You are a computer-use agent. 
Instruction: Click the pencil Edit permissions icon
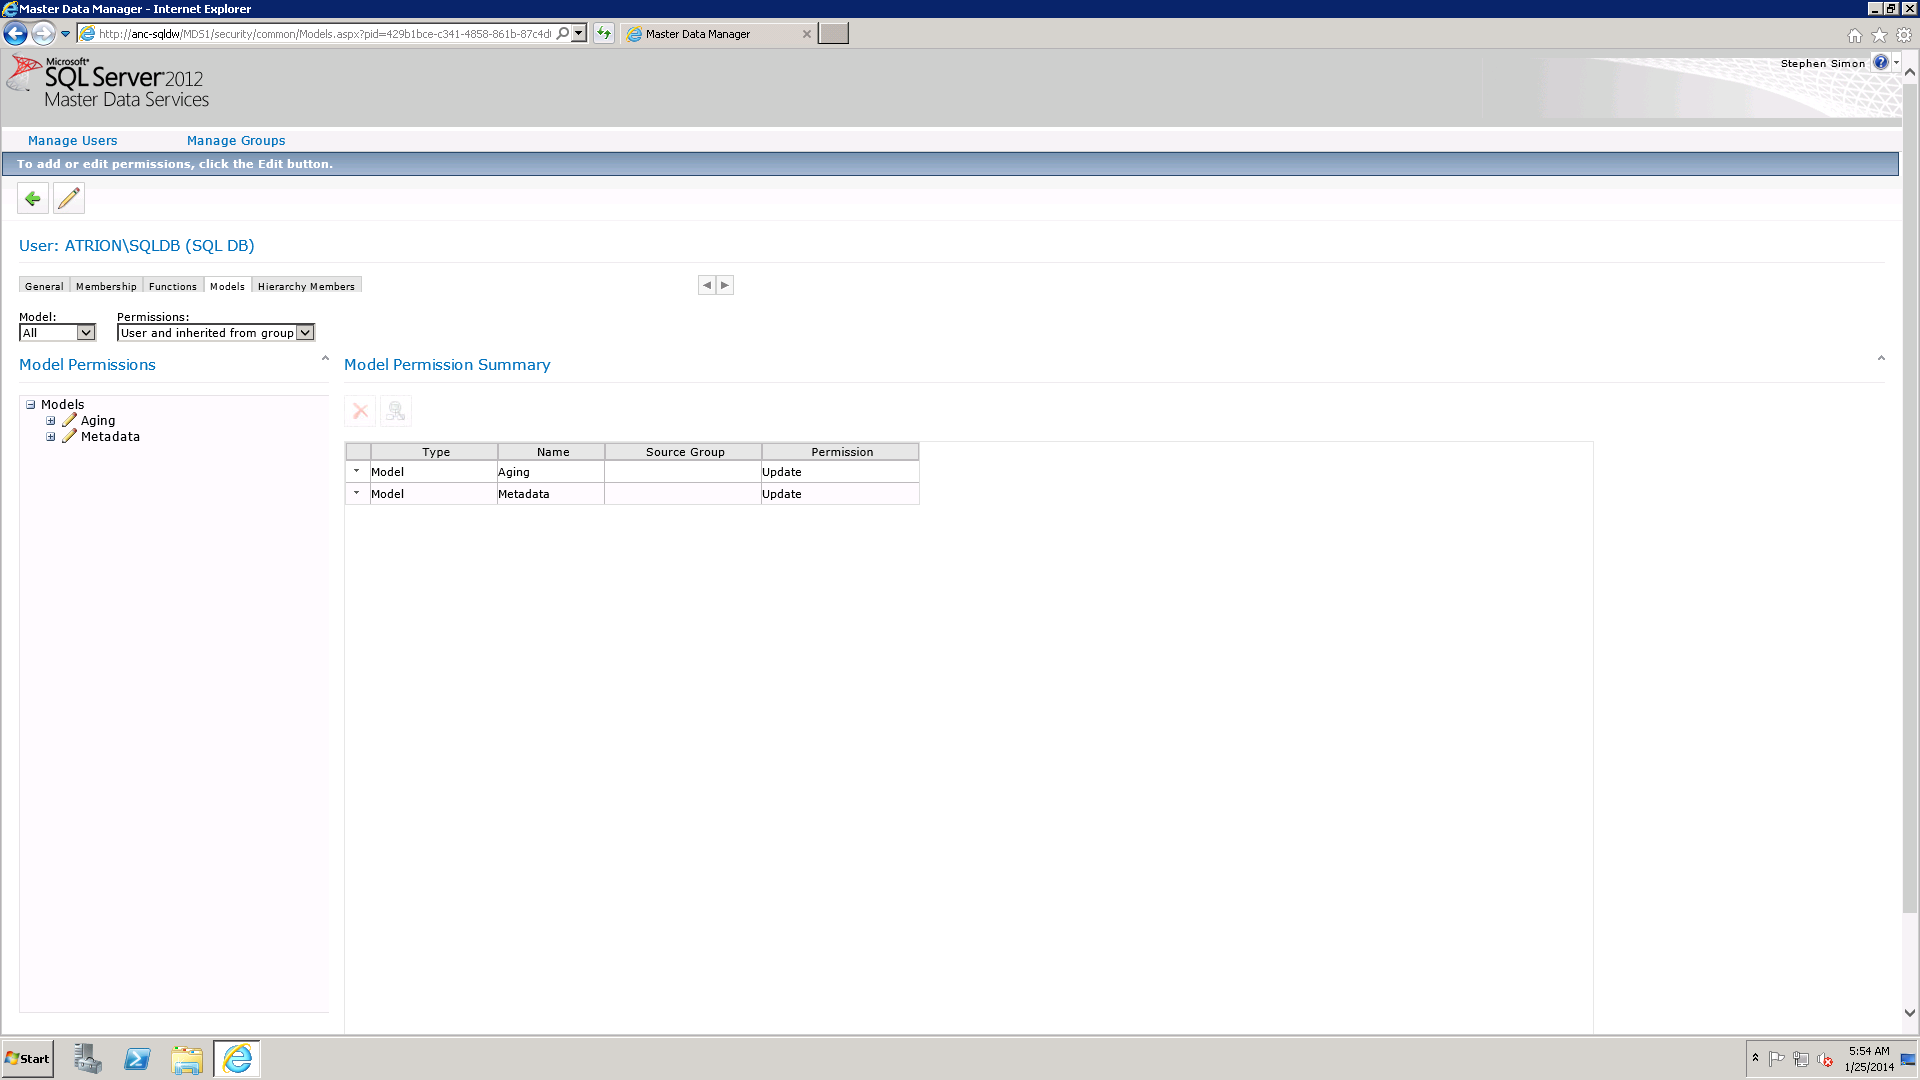click(x=69, y=199)
